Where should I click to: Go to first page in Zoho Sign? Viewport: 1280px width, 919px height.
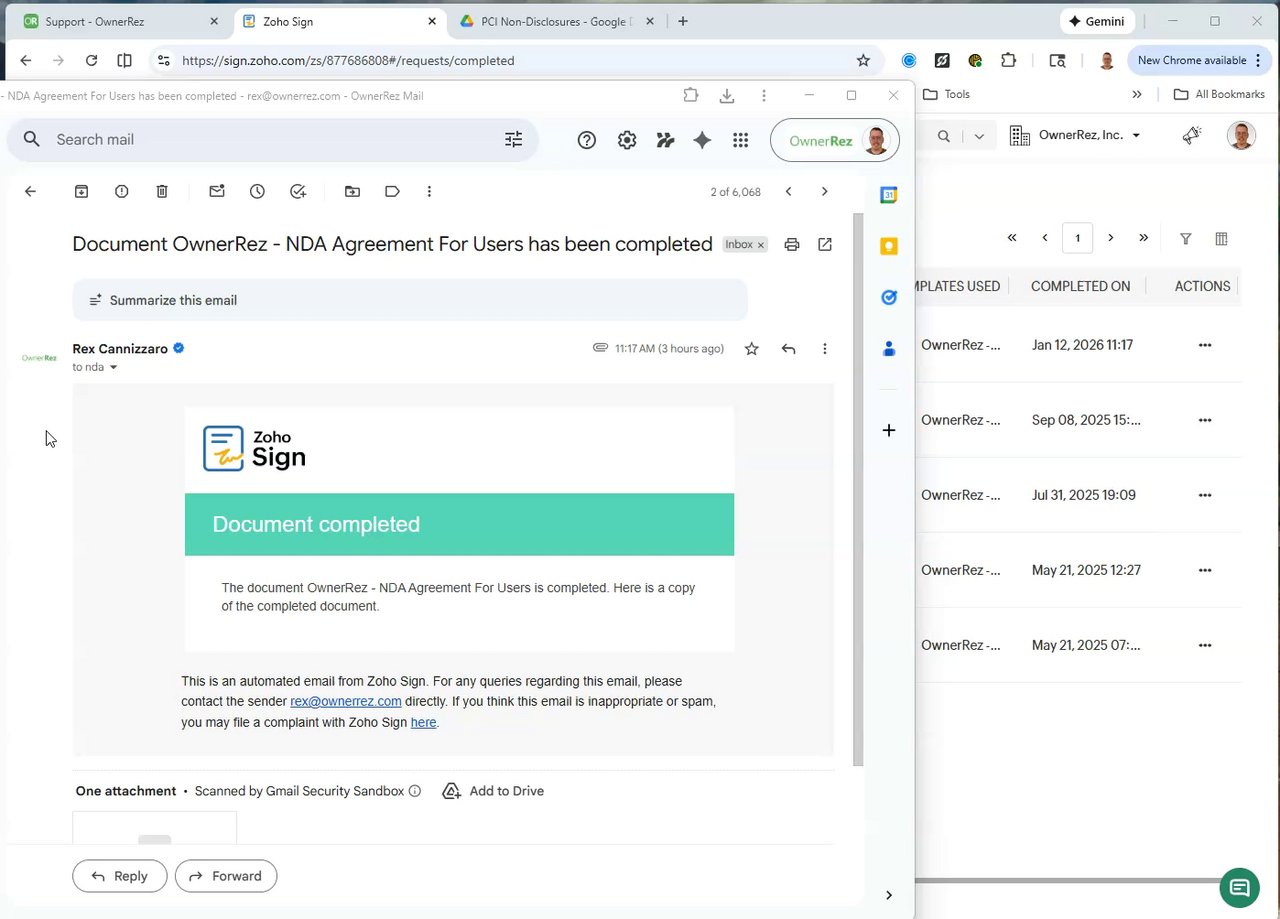[1012, 238]
